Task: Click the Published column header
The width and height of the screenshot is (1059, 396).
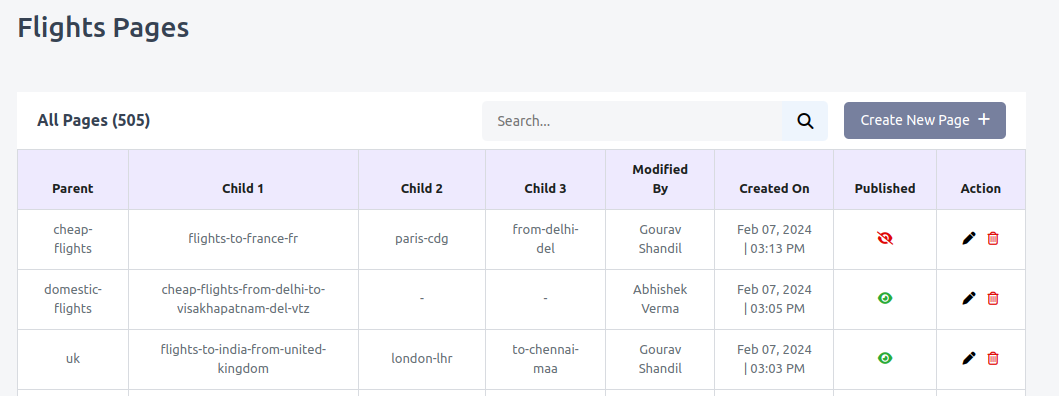Action: pos(885,189)
